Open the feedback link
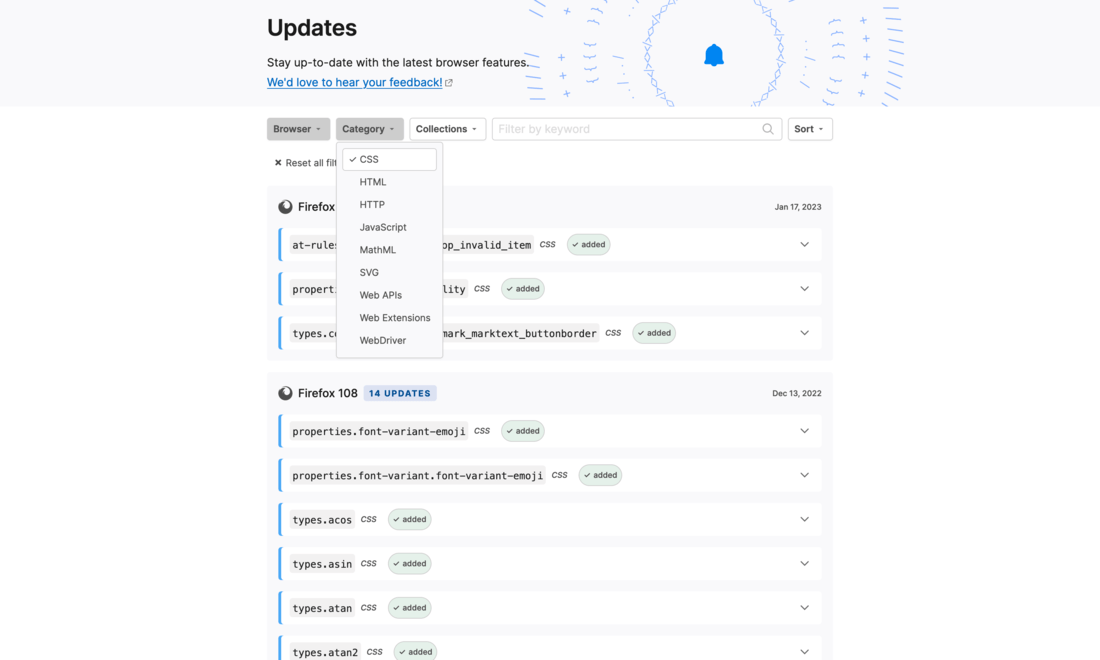This screenshot has height=660, width=1100. (x=354, y=83)
